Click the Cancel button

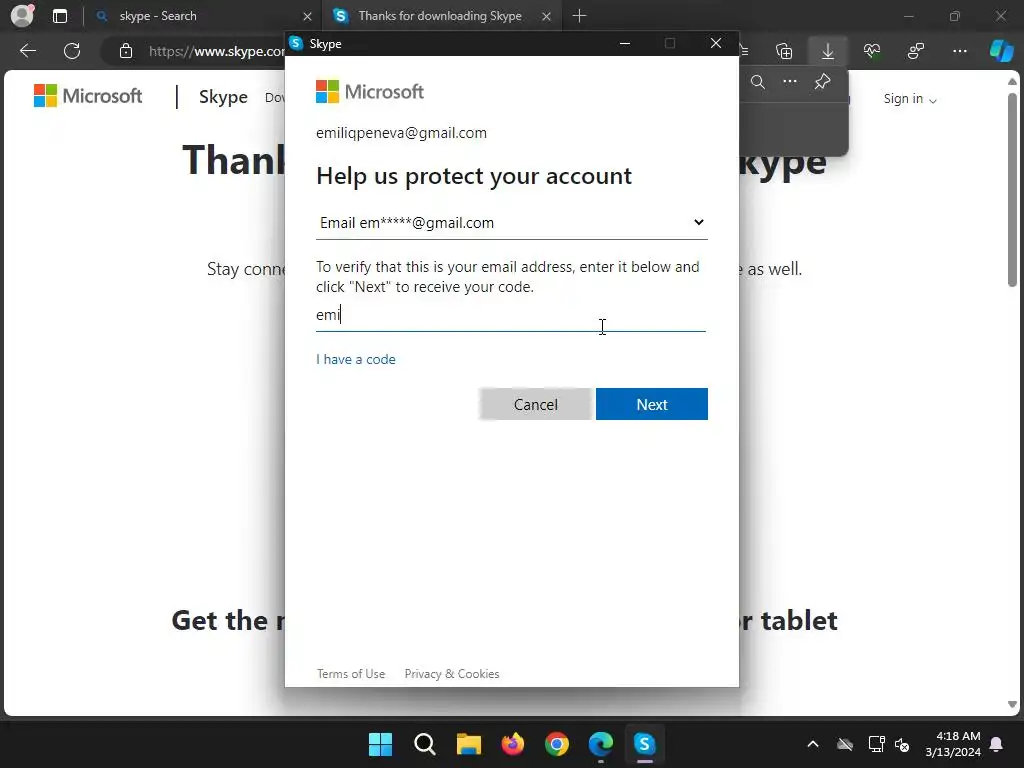tap(536, 404)
